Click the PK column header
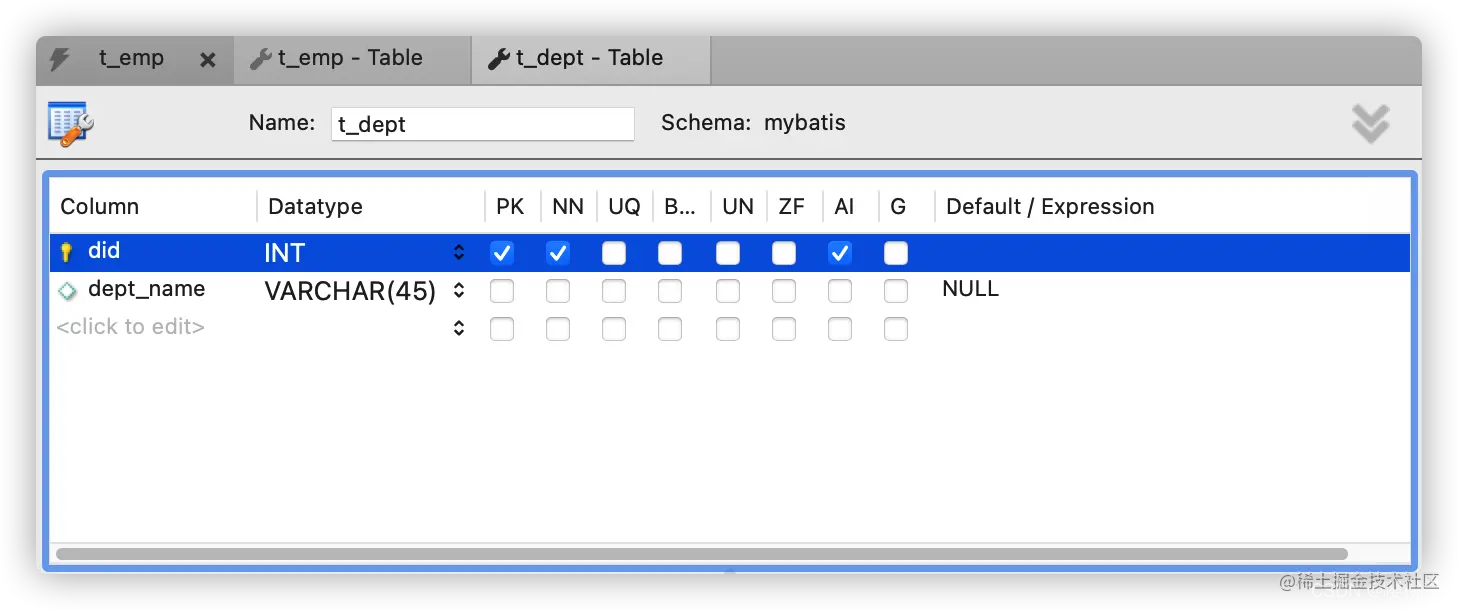Viewport: 1458px width, 610px height. click(510, 207)
